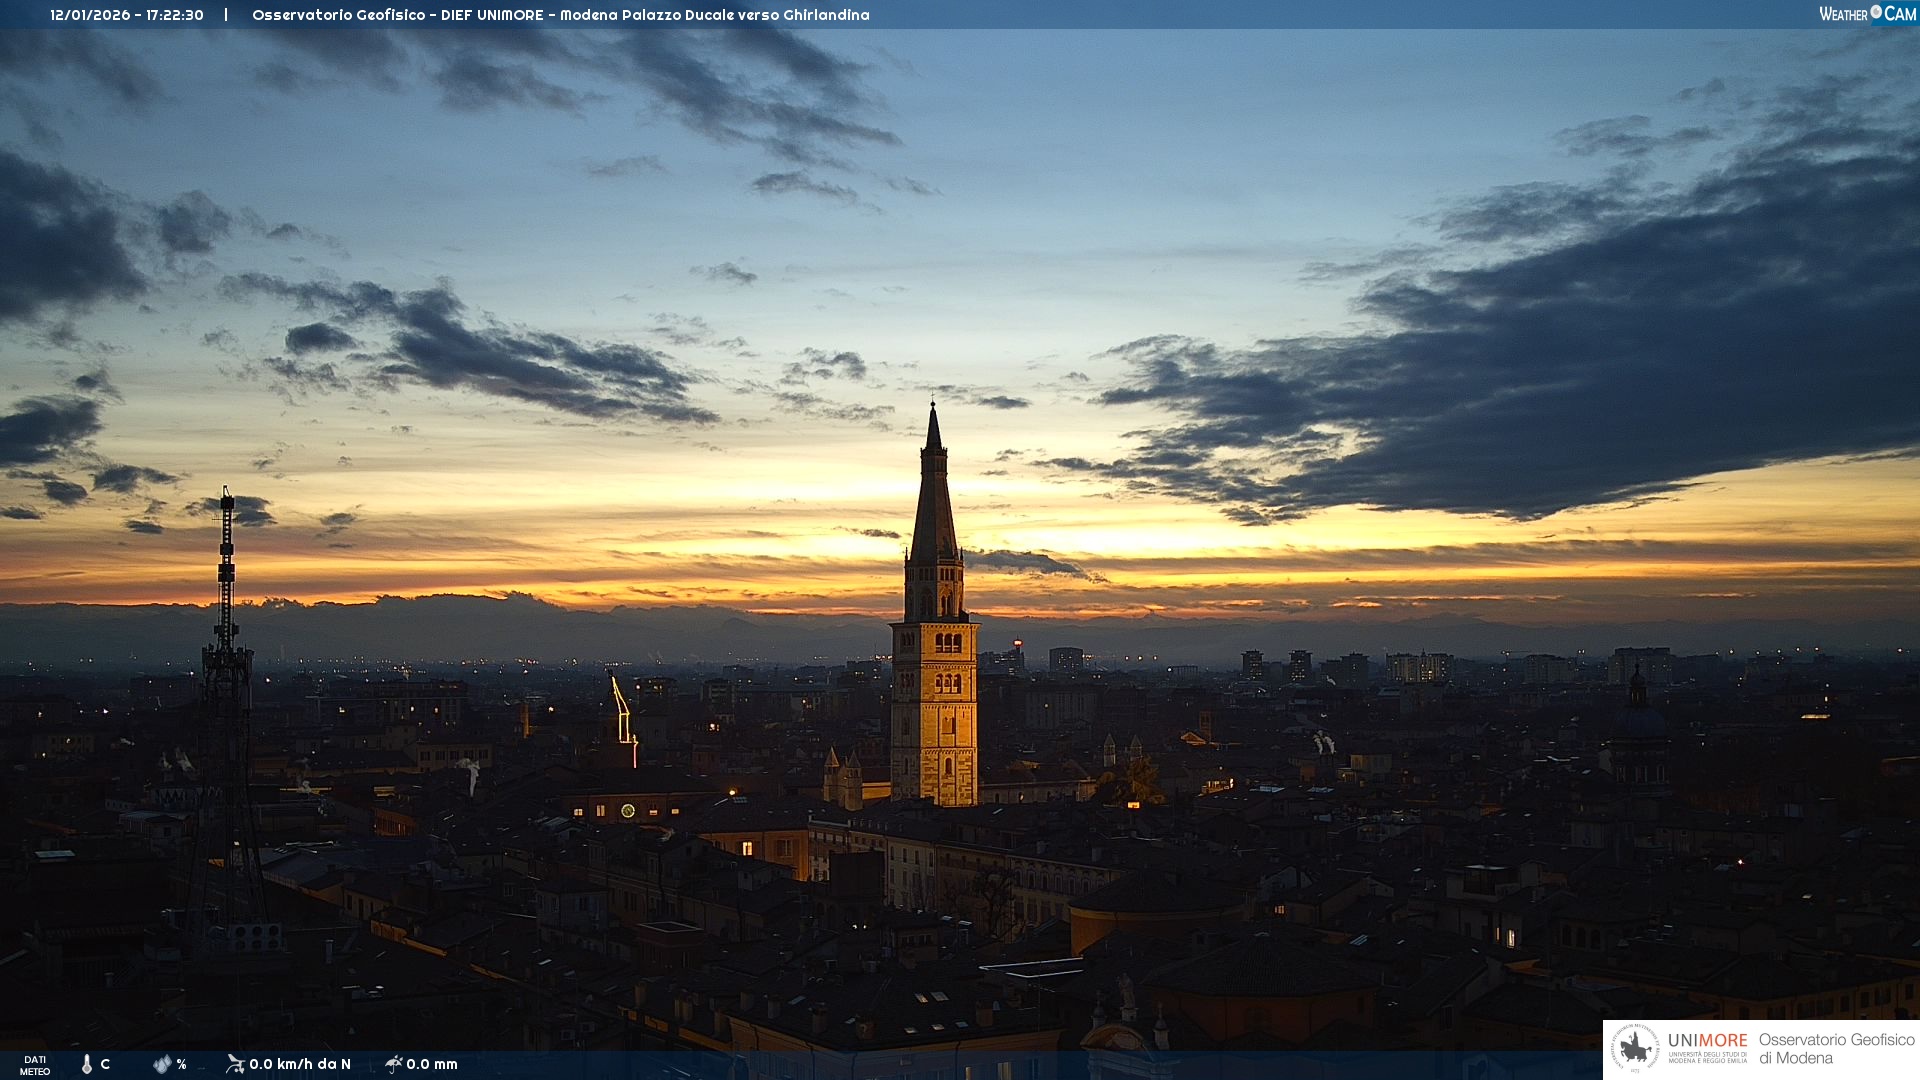Click the DATI METEO label
The image size is (1920, 1080).
pyautogui.click(x=35, y=1065)
